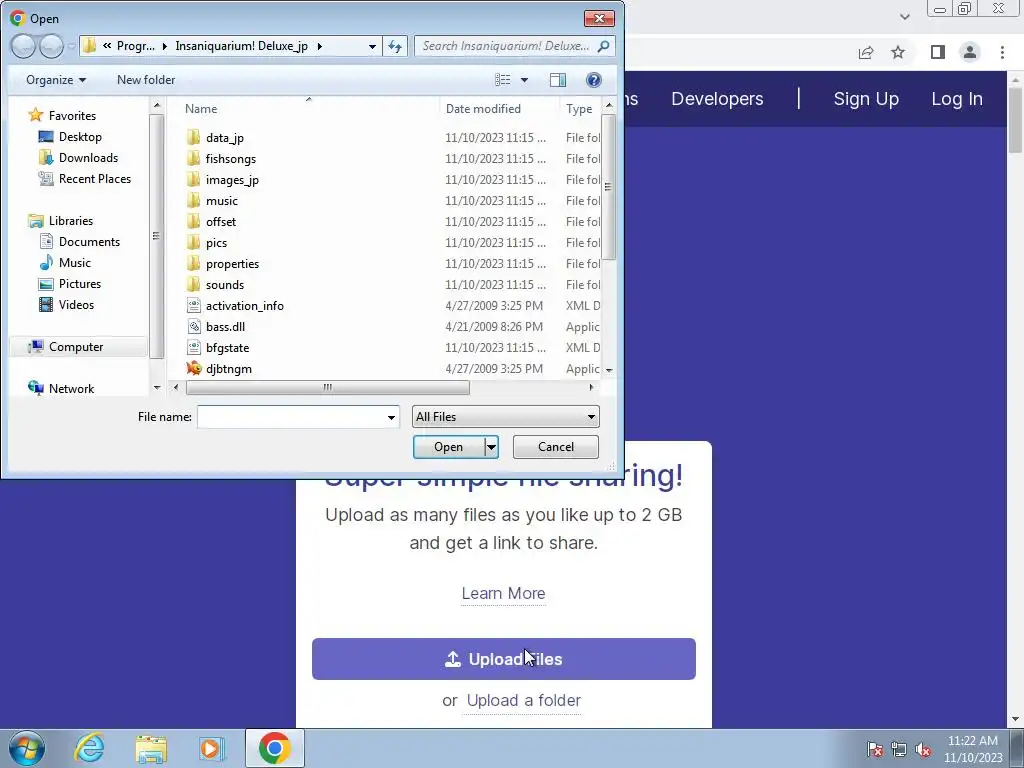Open Windows Explorer from taskbar
Viewport: 1024px width, 768px height.
(151, 748)
